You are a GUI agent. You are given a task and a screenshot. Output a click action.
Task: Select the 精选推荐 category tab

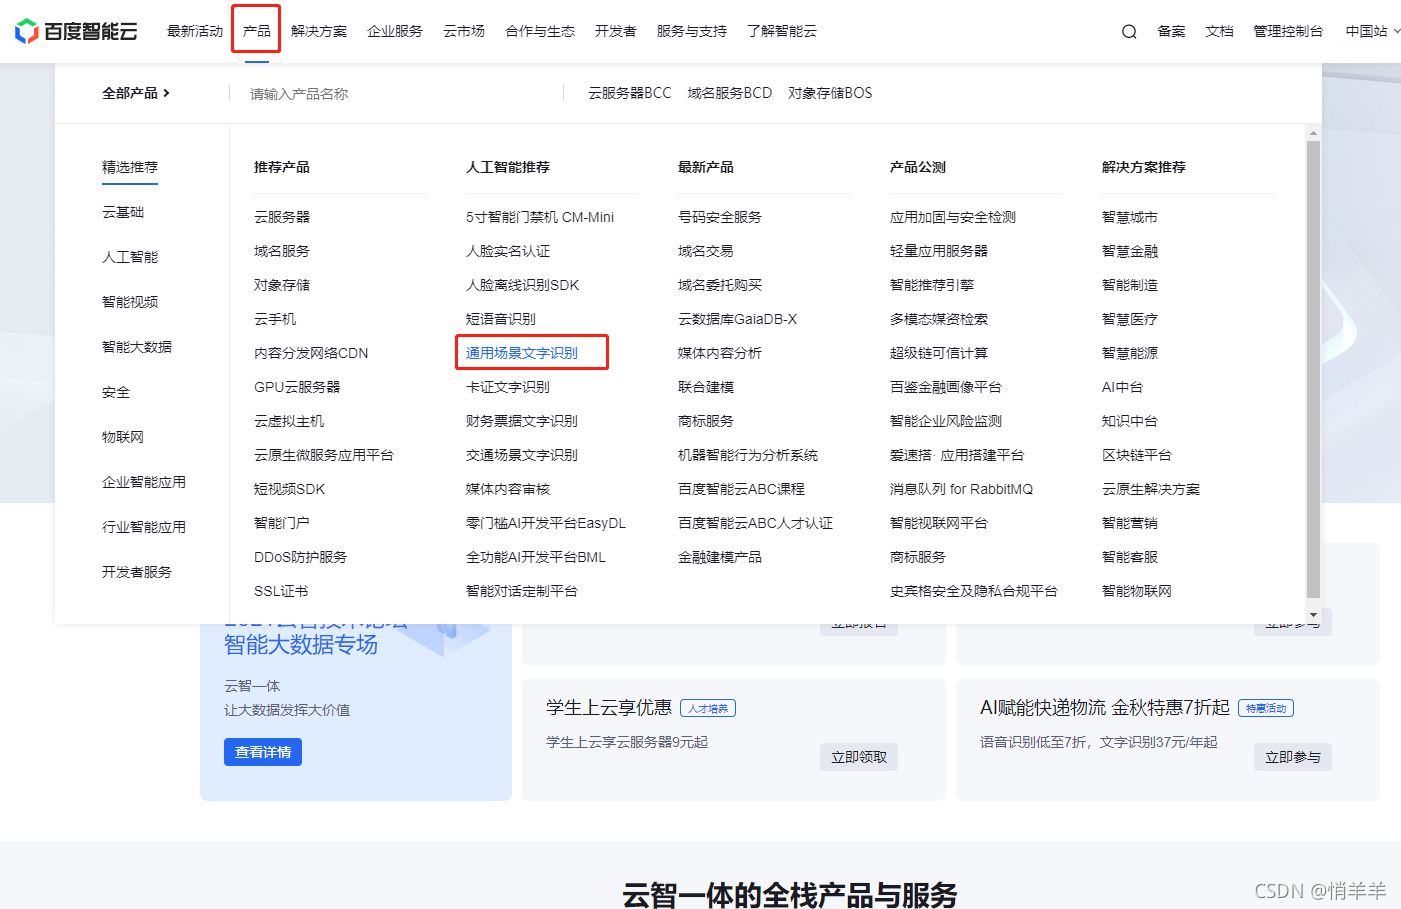coord(130,167)
